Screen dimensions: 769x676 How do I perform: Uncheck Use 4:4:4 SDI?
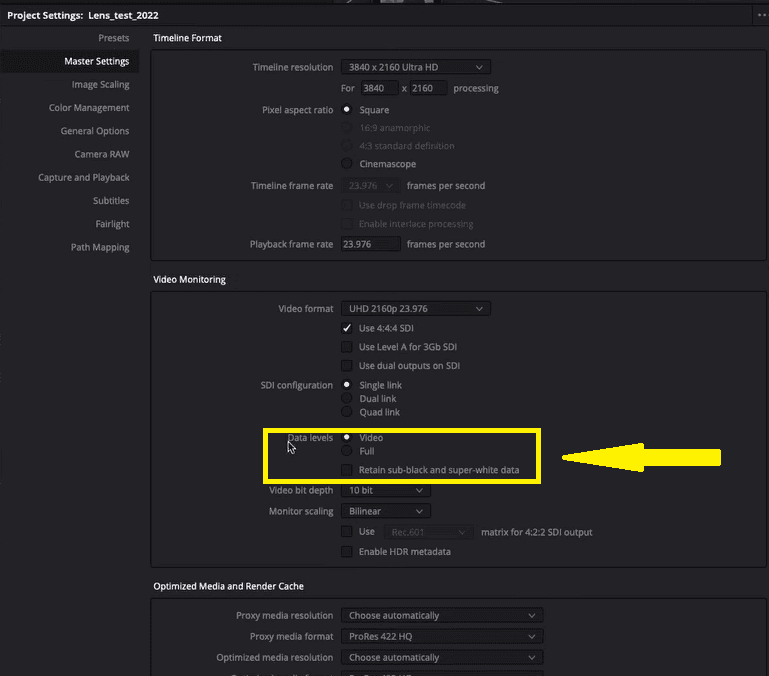point(347,328)
